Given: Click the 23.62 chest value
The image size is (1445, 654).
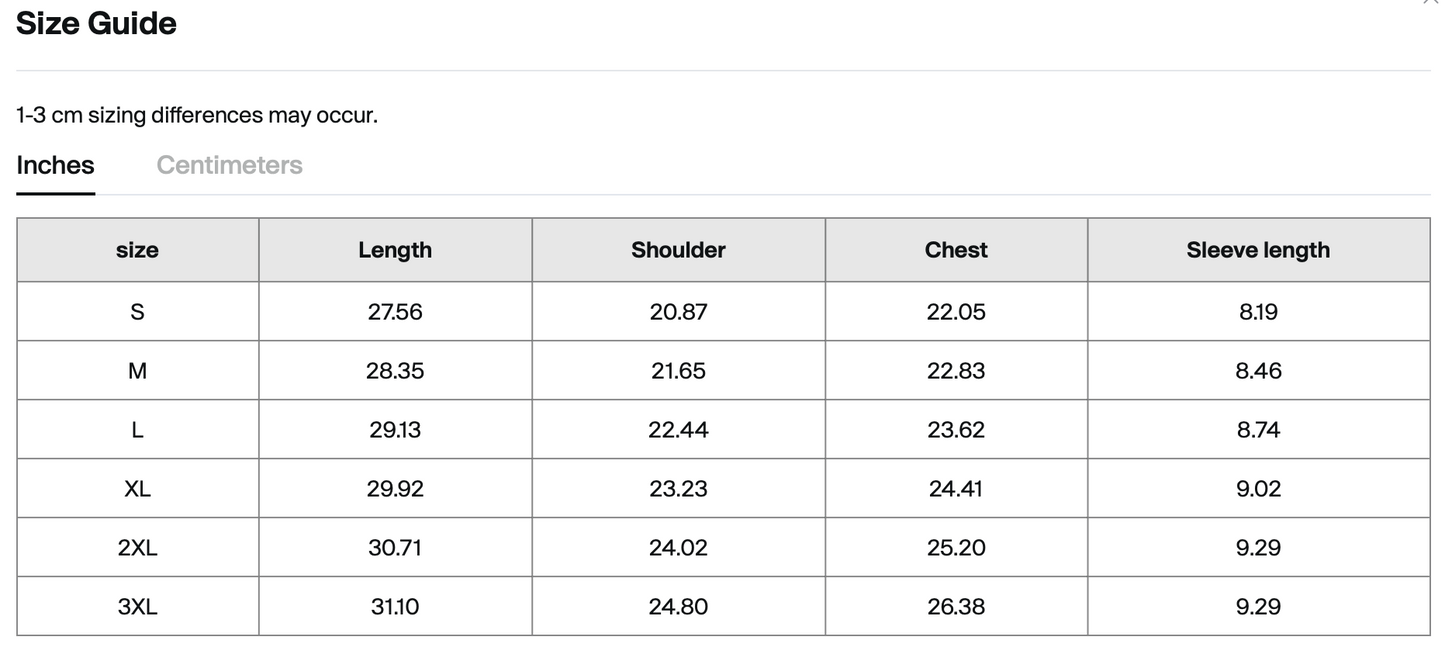Looking at the screenshot, I should pos(956,430).
